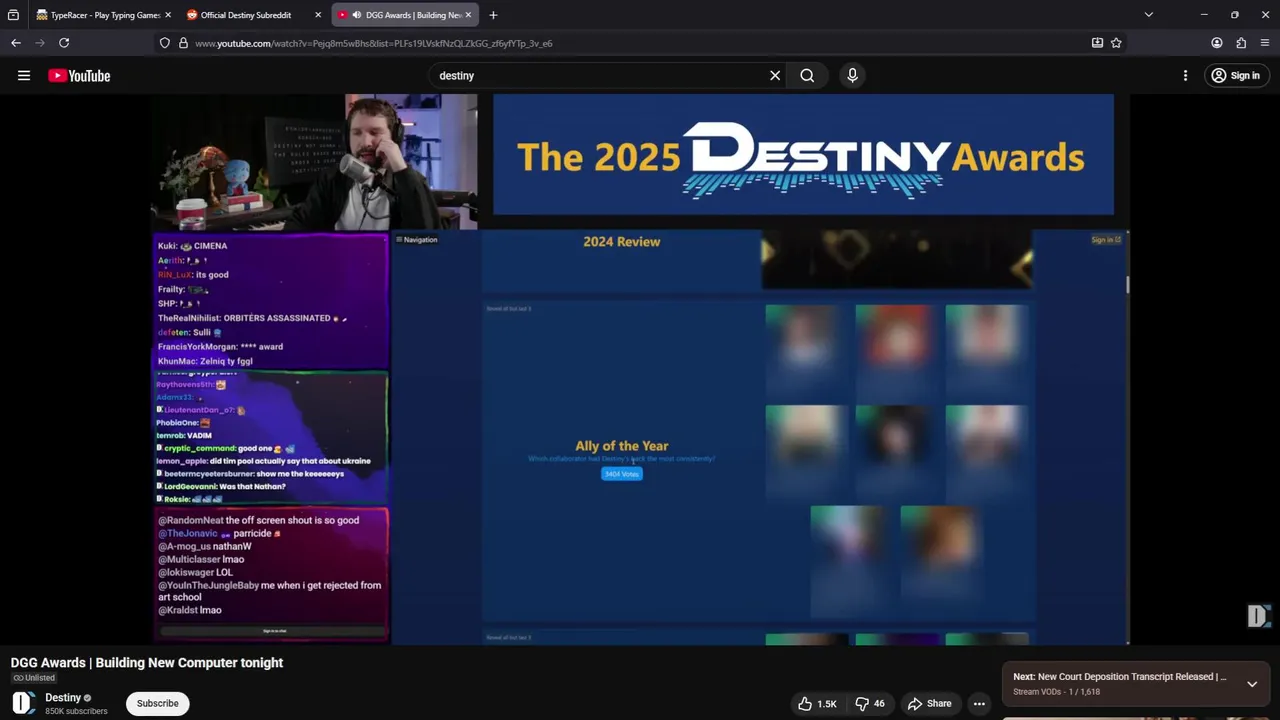1280x720 pixels.
Task: Open browser application menu
Action: 1265,43
